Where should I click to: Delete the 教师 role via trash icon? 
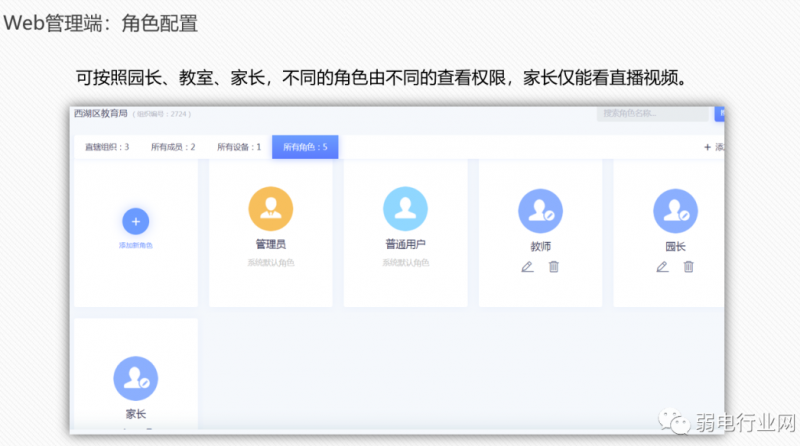click(554, 266)
